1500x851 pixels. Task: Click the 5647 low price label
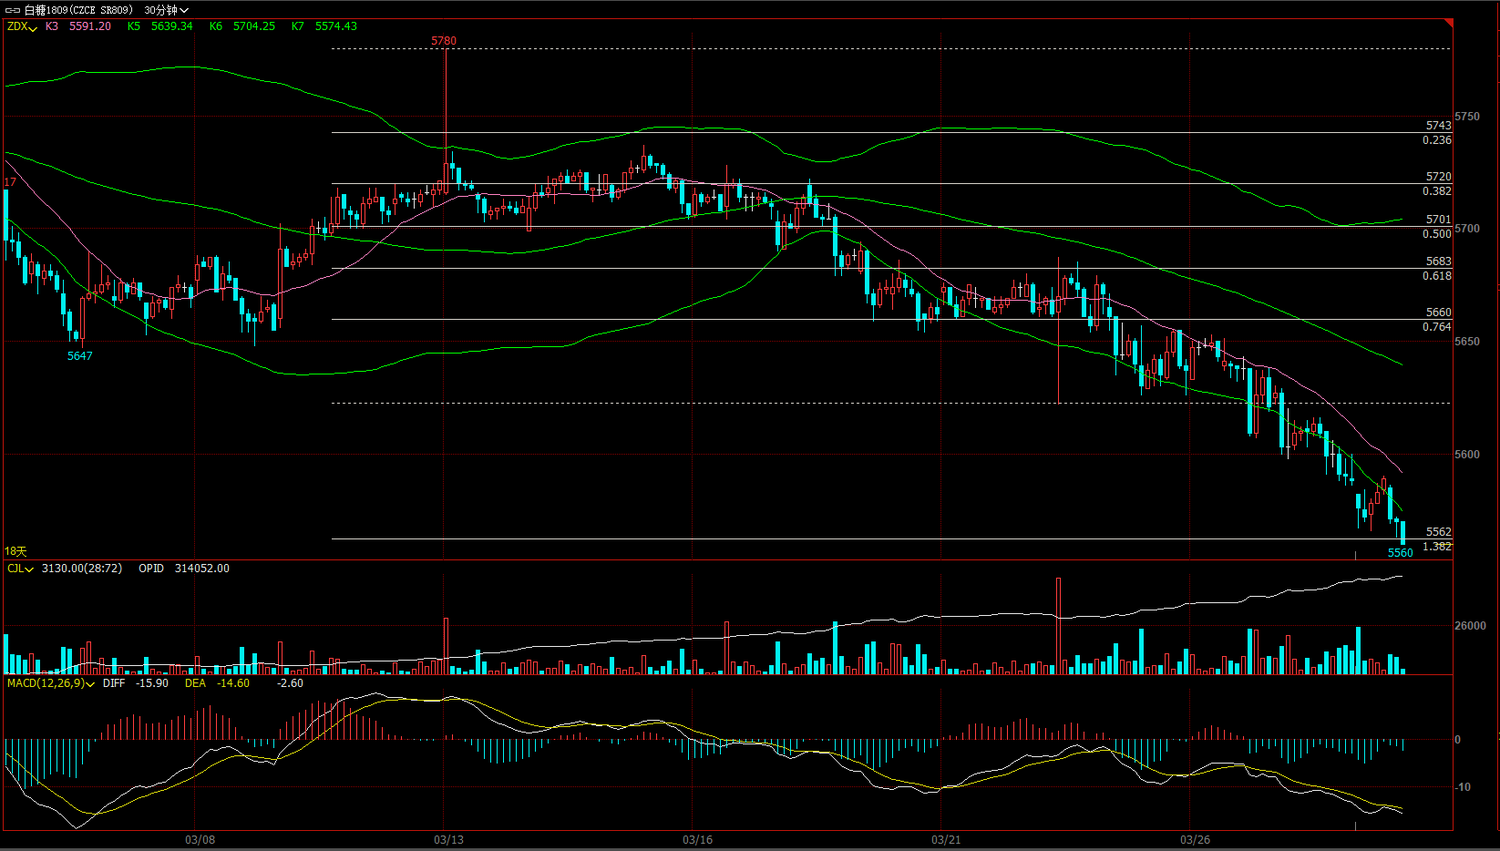(80, 356)
